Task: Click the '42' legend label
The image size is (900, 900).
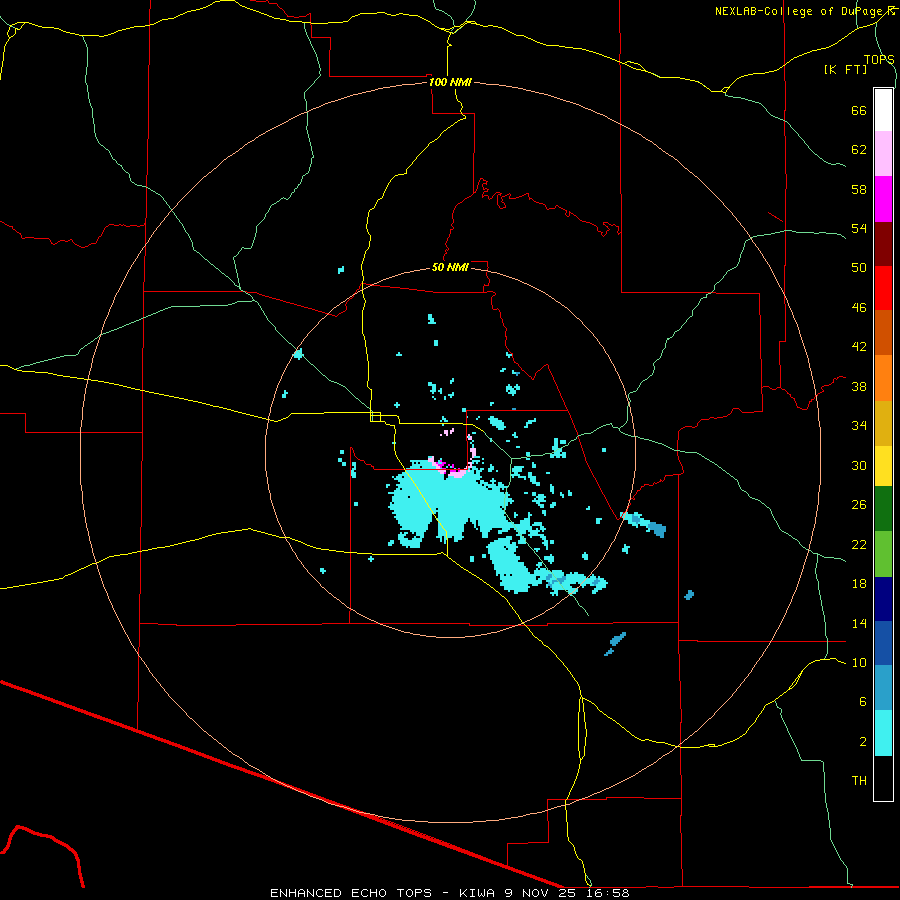Action: click(x=859, y=347)
